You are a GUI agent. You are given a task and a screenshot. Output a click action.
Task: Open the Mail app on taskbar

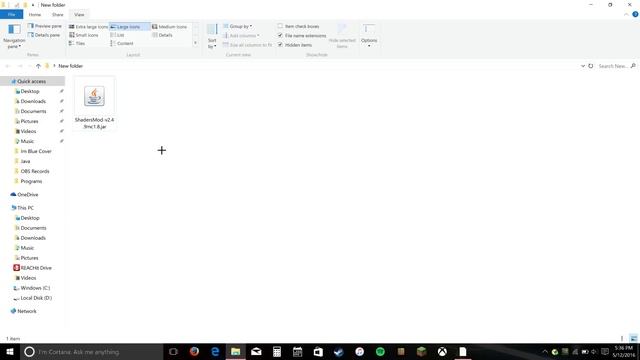click(x=256, y=351)
